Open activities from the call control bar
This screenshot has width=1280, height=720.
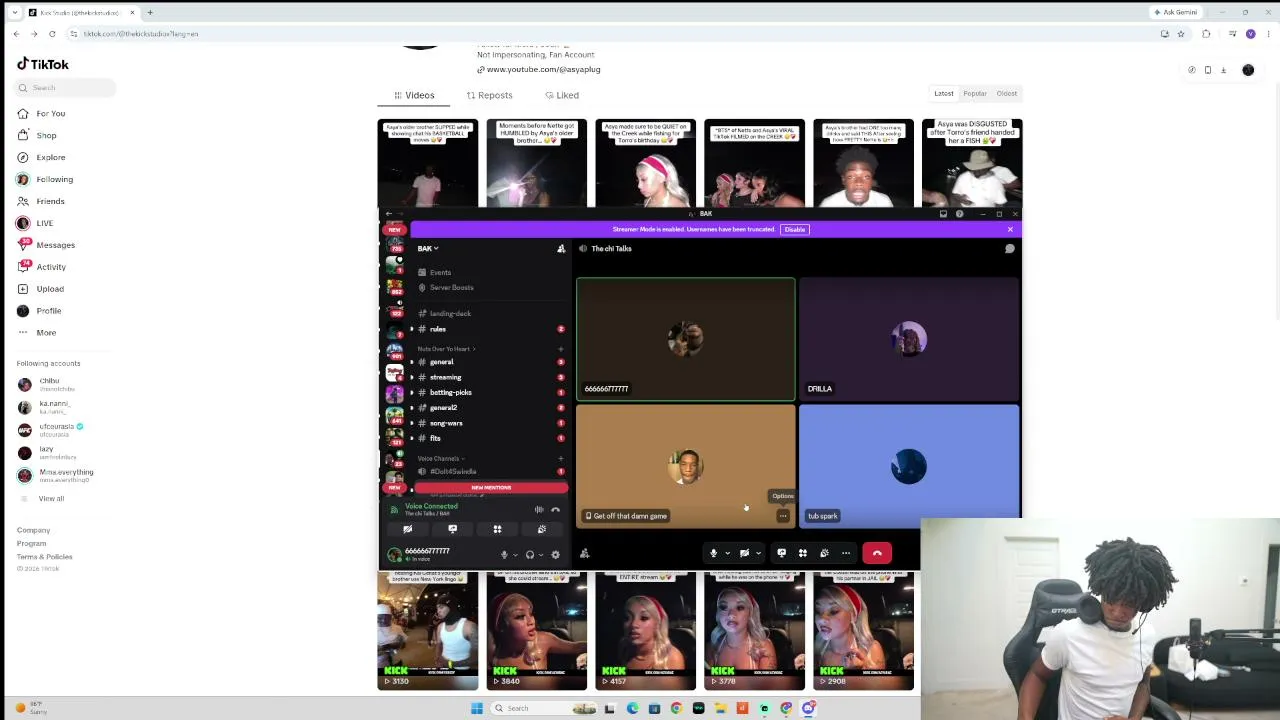click(x=803, y=553)
